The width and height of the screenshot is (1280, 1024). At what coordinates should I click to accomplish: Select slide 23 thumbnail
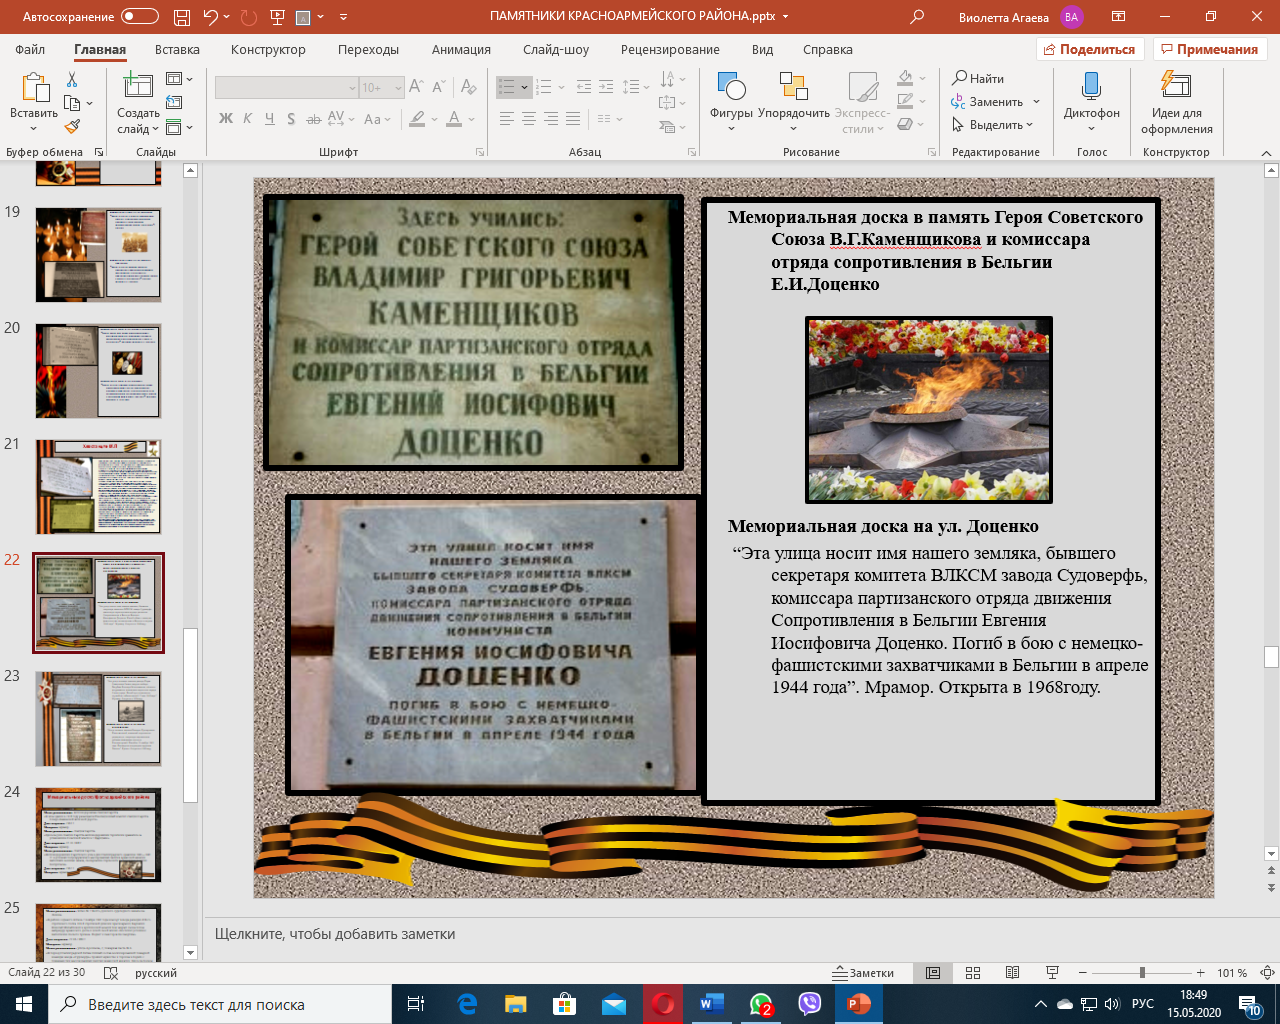coord(98,719)
